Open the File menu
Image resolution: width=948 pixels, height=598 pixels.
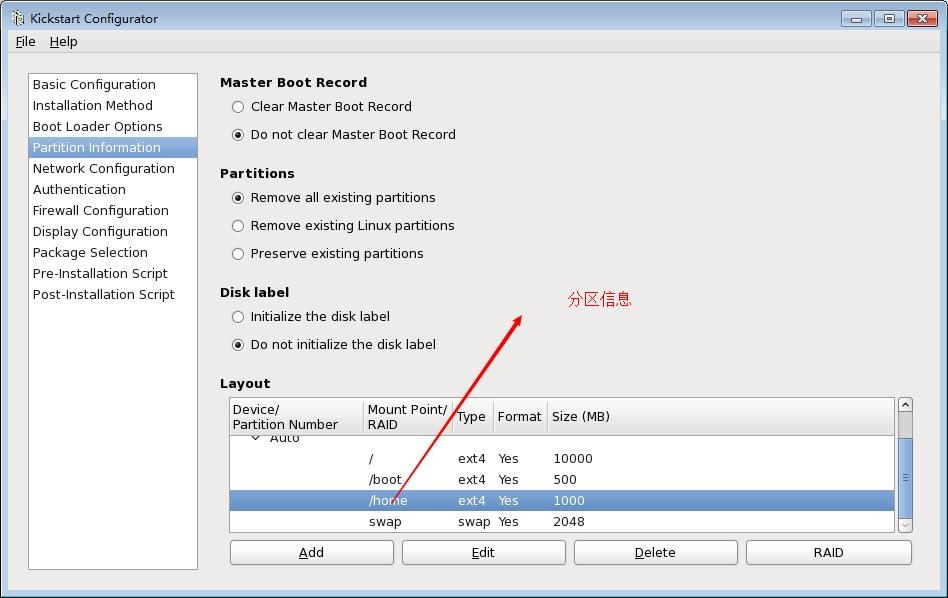[25, 42]
